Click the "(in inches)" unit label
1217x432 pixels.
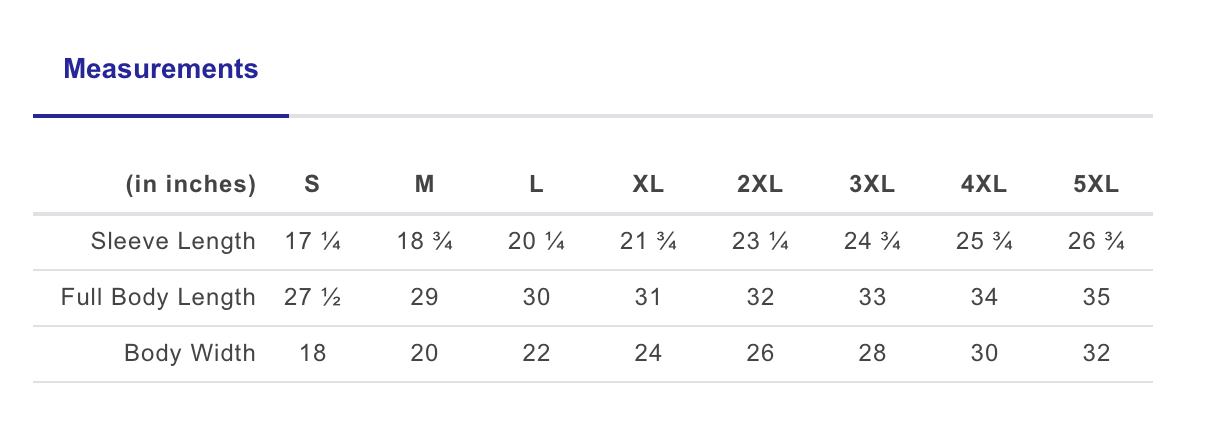pos(191,185)
